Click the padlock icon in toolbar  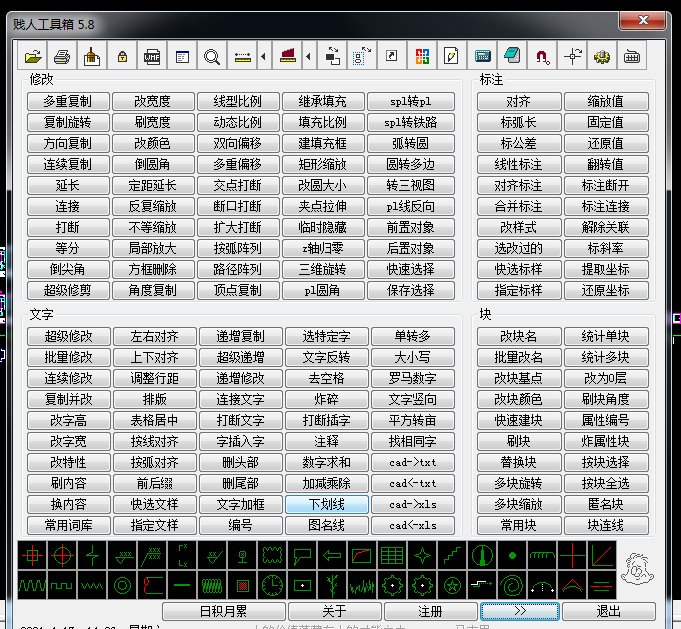tap(122, 56)
